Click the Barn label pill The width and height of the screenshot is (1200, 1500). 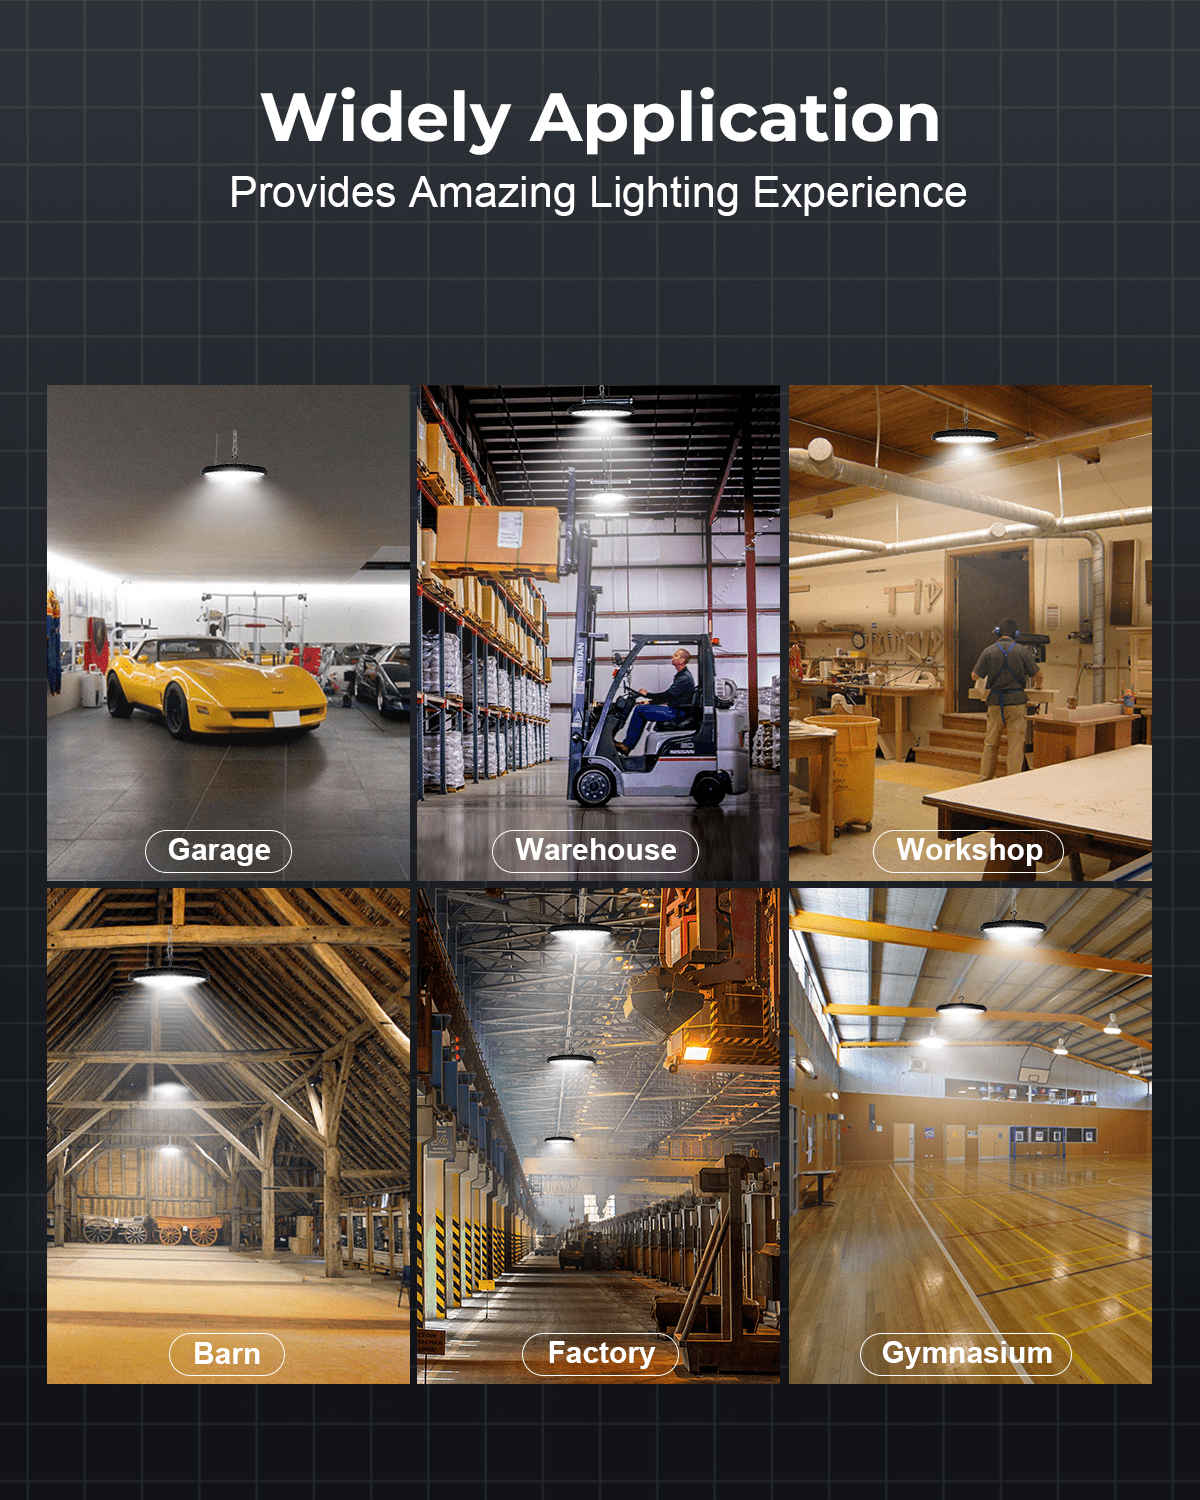click(226, 1354)
